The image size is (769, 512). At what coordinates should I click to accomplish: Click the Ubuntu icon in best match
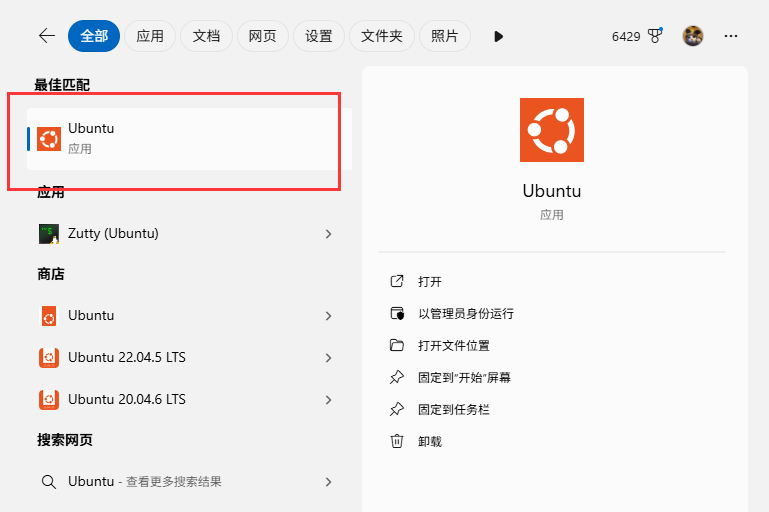[x=49, y=139]
